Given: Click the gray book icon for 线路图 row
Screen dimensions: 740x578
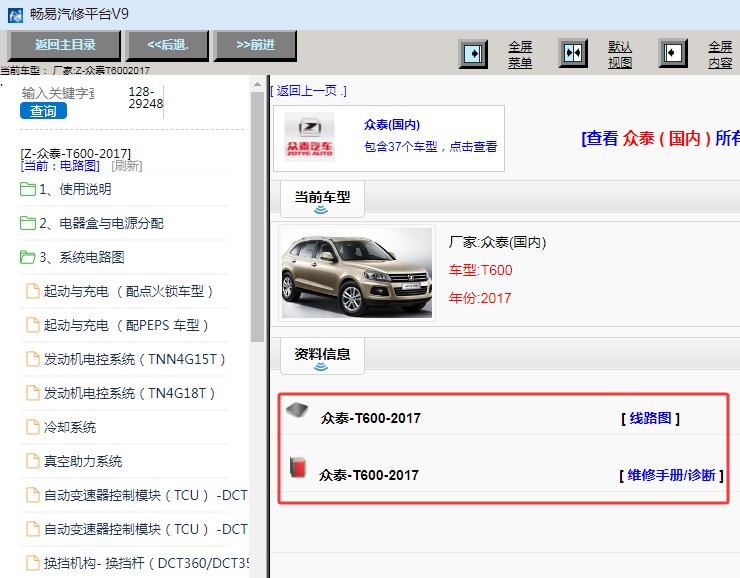Looking at the screenshot, I should pos(297,411).
